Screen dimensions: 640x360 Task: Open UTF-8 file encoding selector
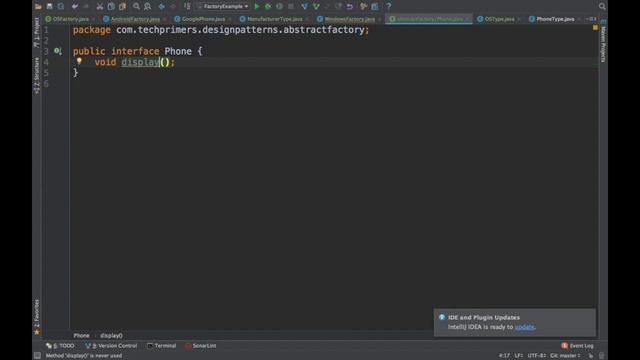pos(537,356)
